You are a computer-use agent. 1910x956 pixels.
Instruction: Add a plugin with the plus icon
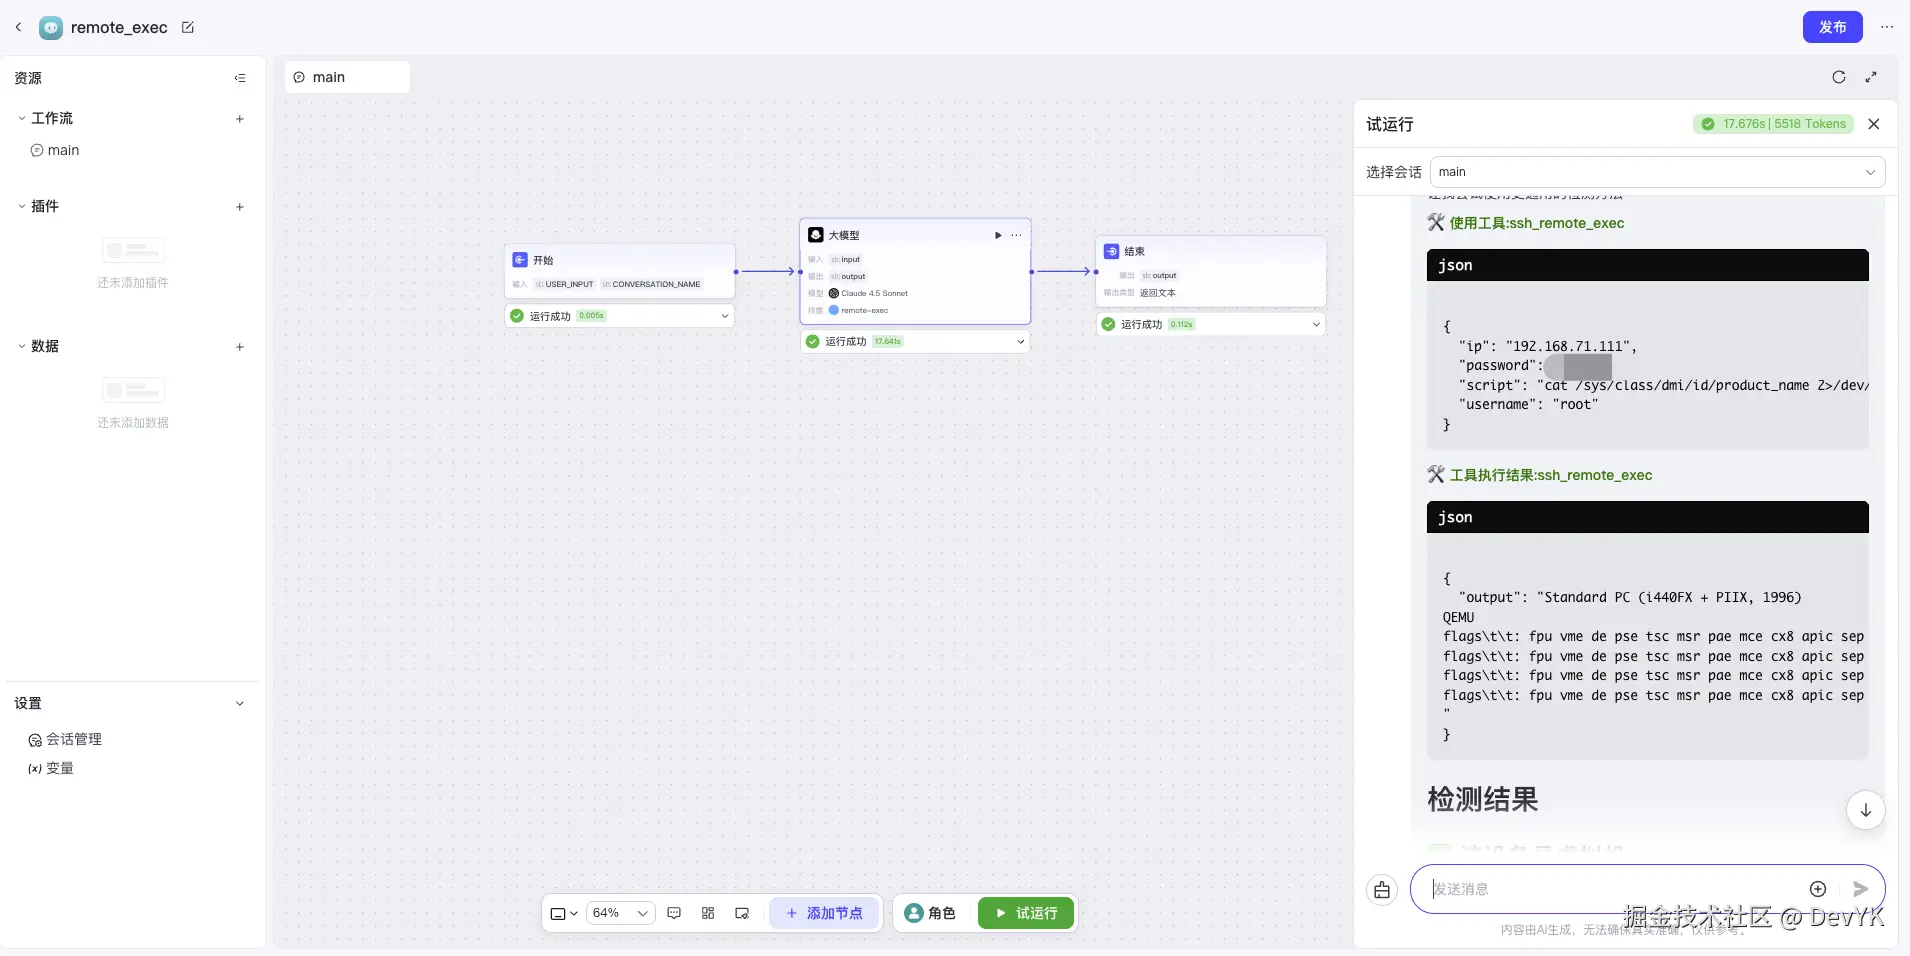[x=240, y=207]
